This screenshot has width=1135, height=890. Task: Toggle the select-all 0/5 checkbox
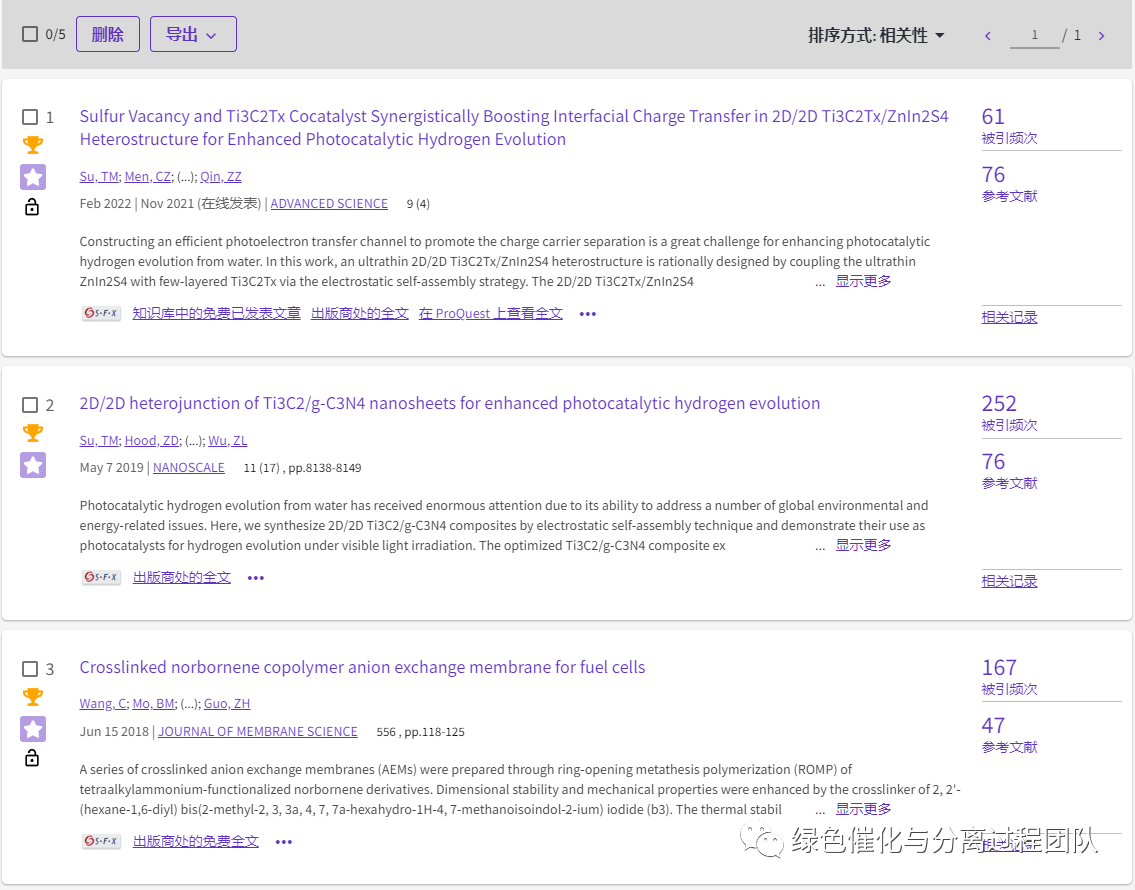30,34
